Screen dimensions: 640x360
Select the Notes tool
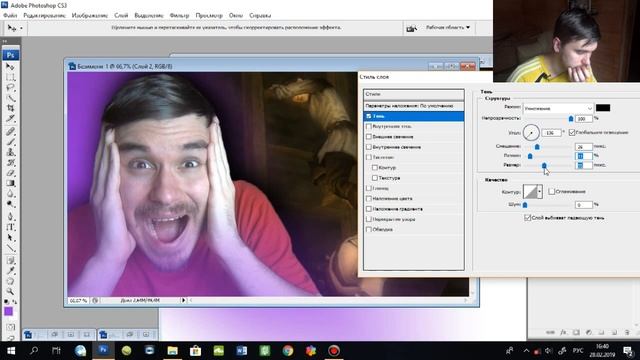[x=10, y=260]
